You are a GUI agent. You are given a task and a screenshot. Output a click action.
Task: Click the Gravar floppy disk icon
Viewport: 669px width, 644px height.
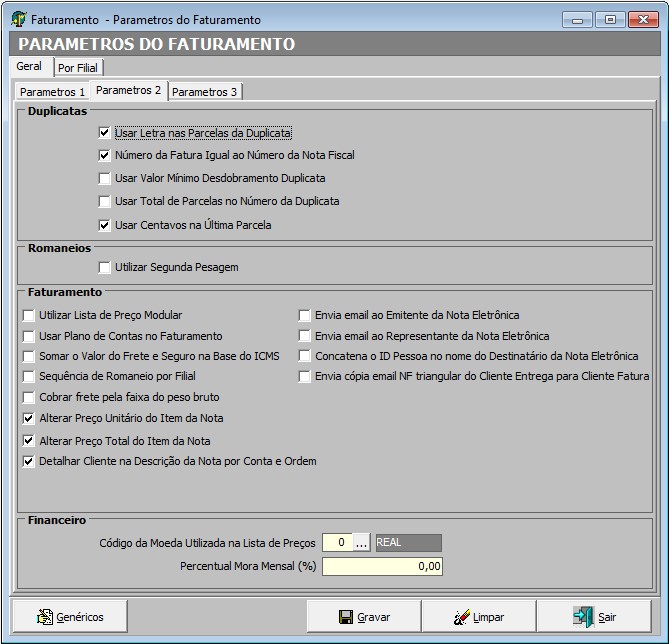pos(346,617)
